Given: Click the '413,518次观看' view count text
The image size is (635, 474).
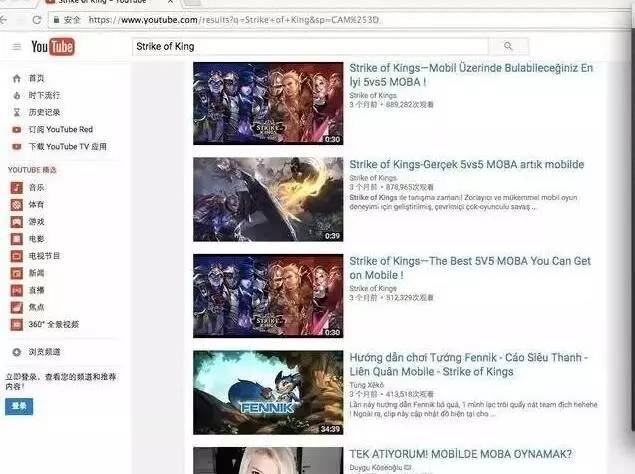Looking at the screenshot, I should pos(410,394).
